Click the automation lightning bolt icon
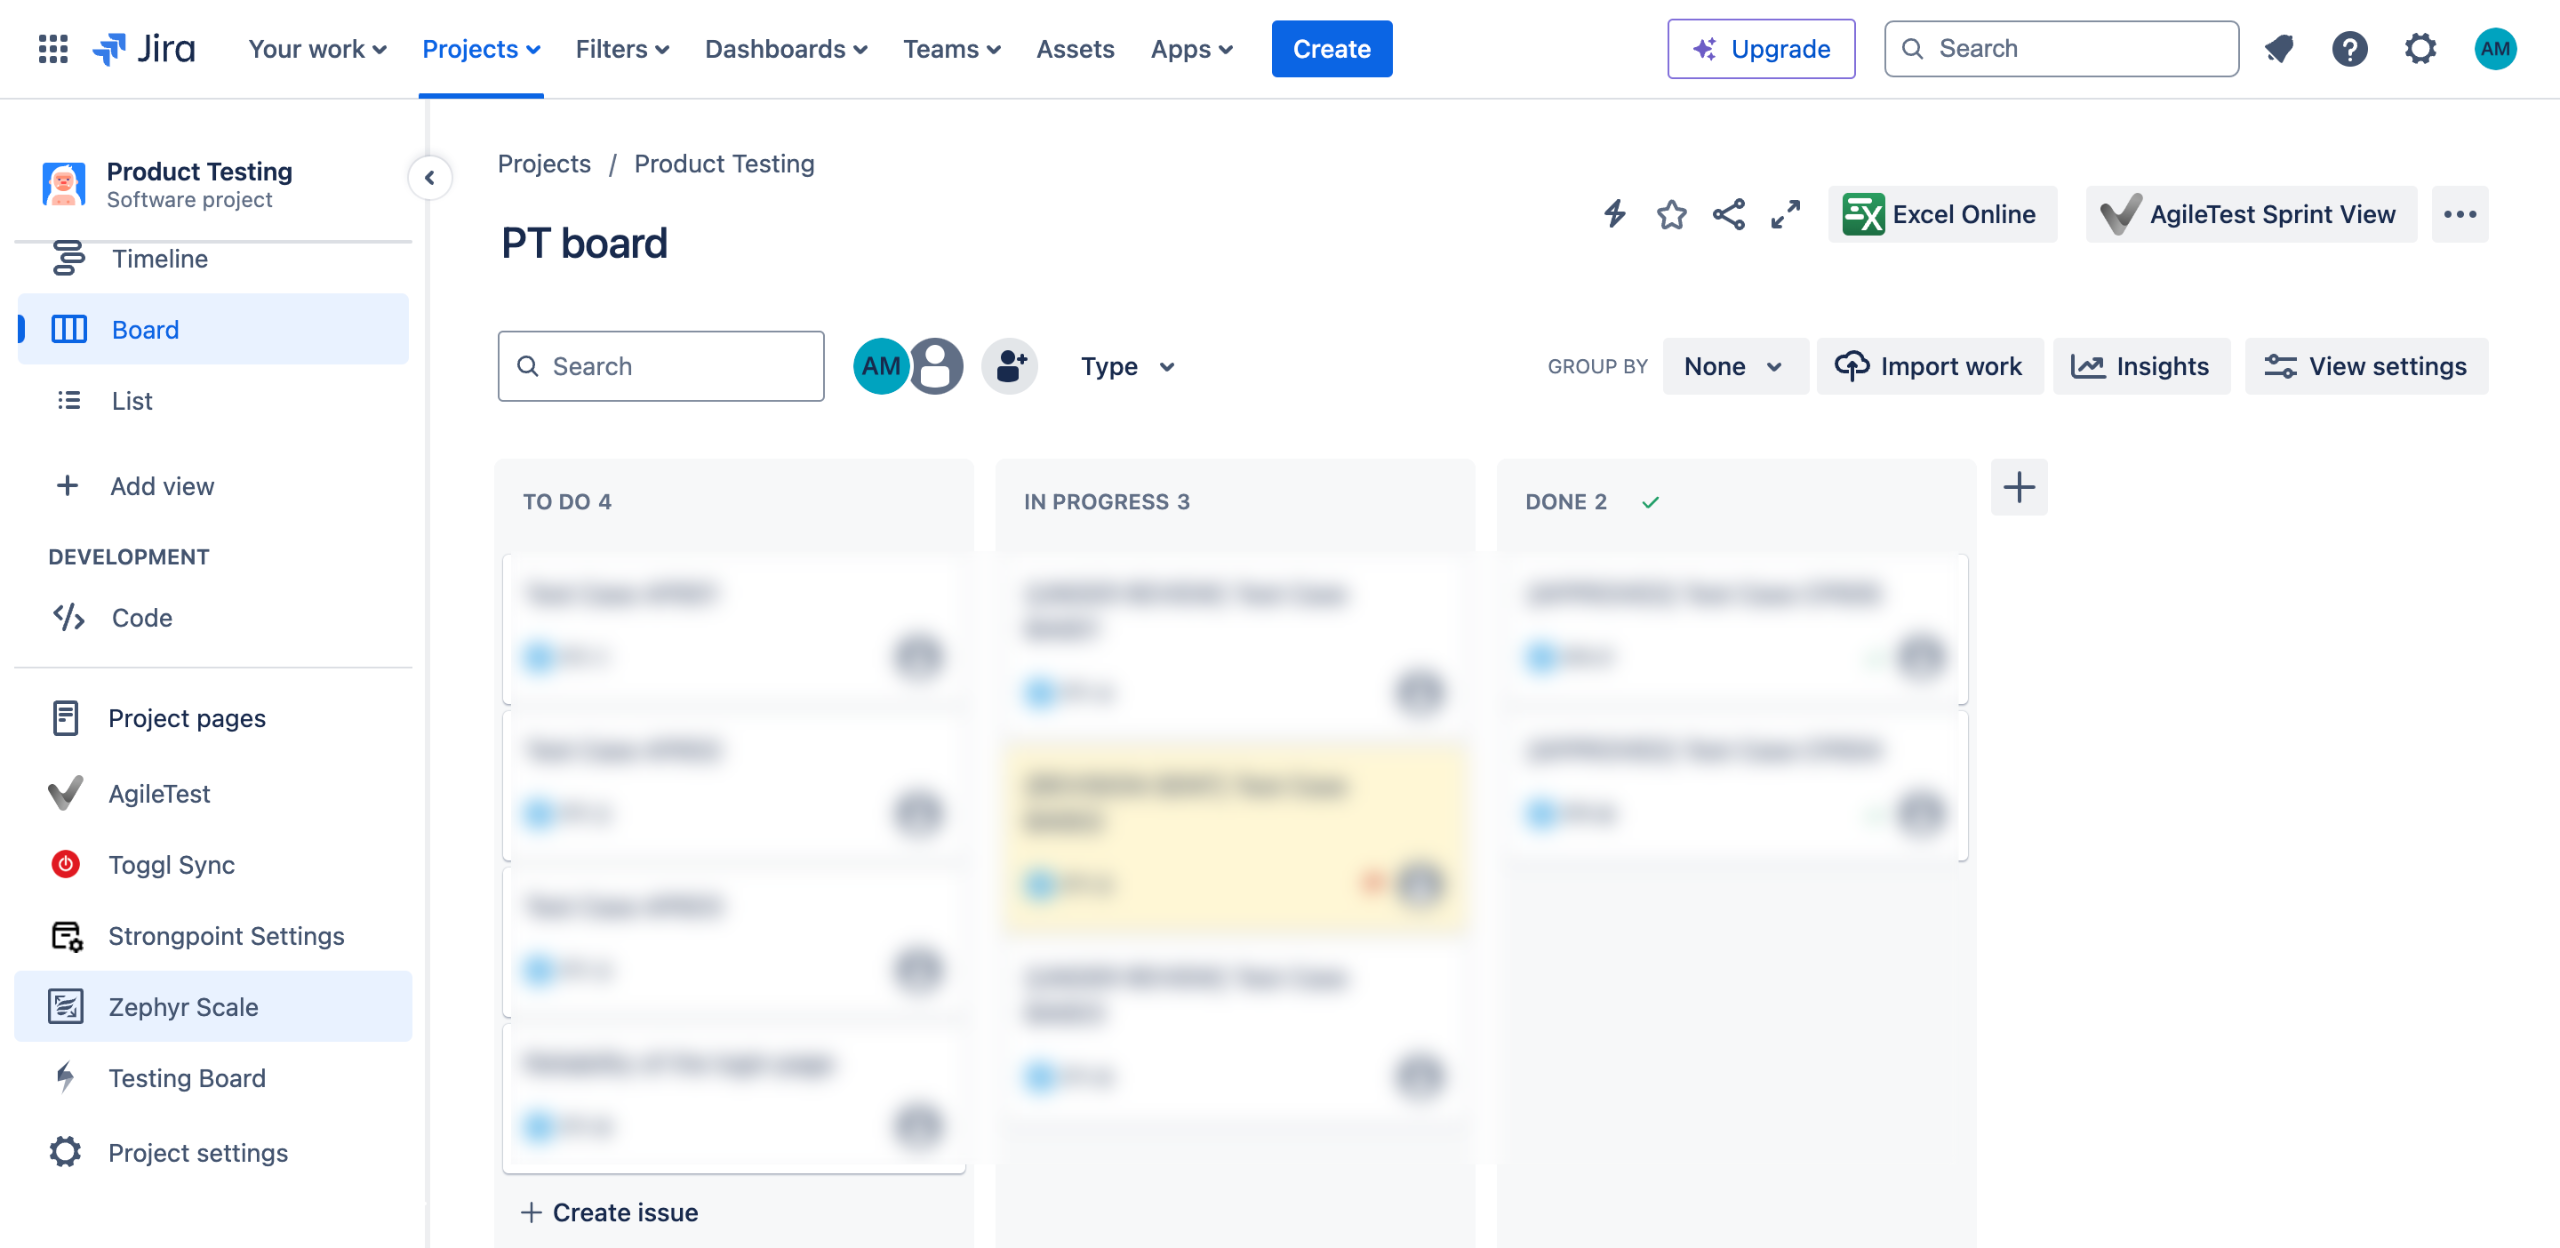Screen dimensions: 2560x1248 pos(1615,214)
